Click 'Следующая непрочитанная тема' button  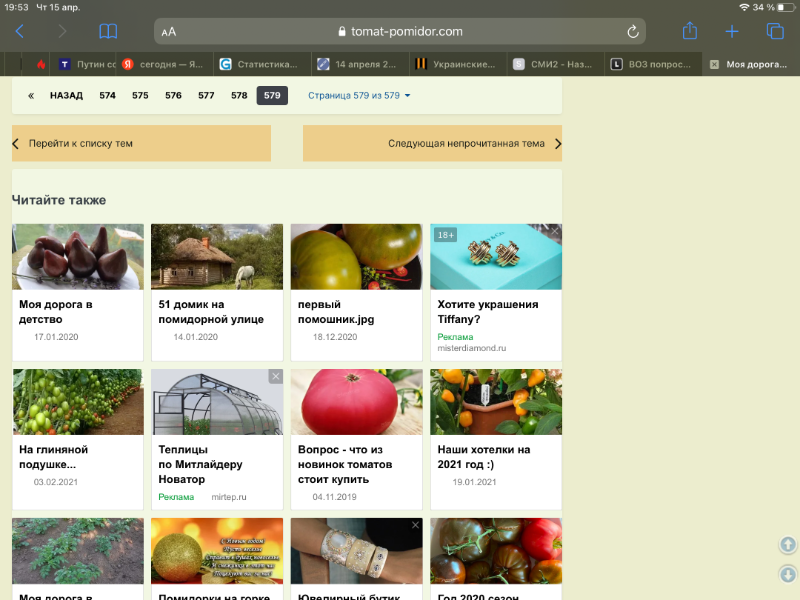coord(432,143)
